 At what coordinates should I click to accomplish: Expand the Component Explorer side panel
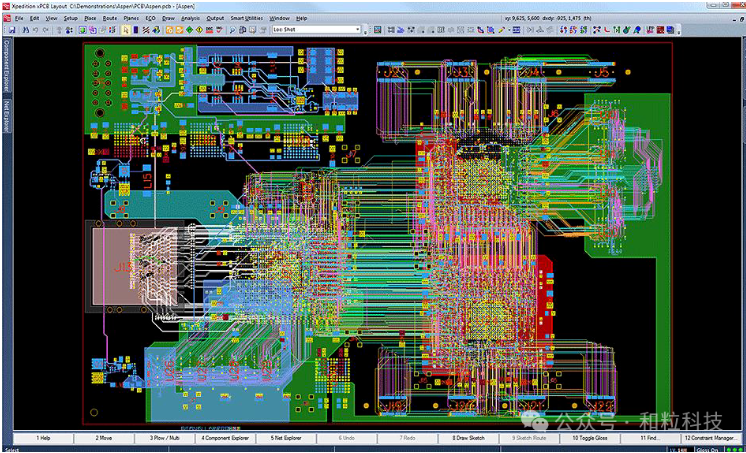(5, 71)
